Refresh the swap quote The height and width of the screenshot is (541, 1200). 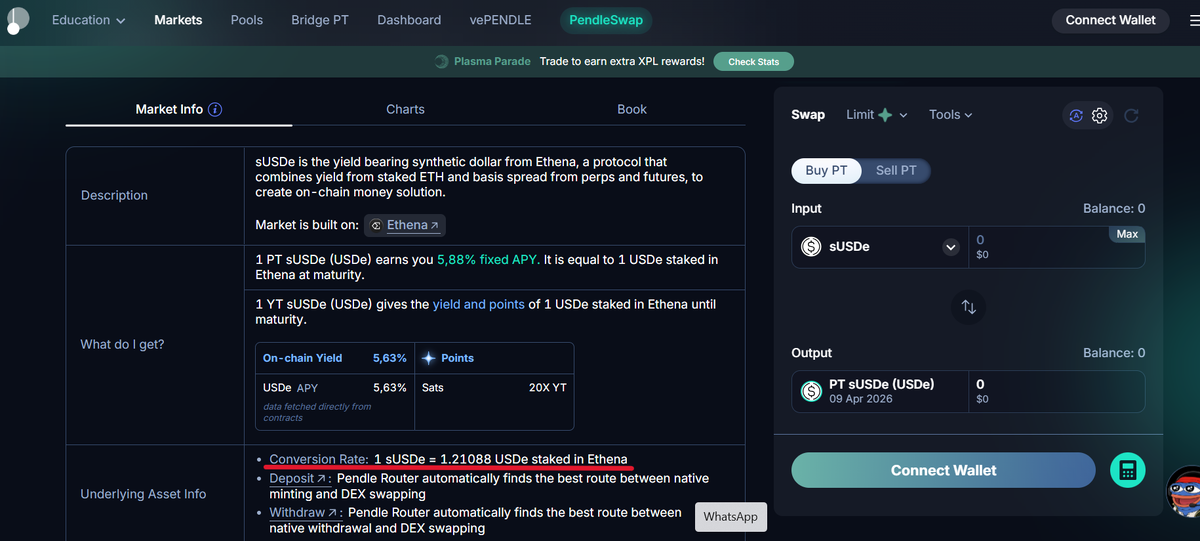click(1131, 115)
